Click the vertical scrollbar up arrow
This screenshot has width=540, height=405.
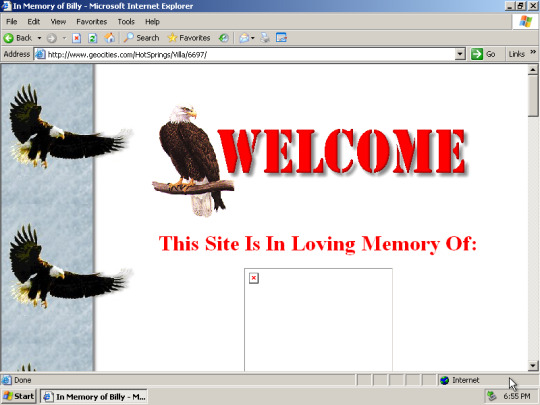pos(532,70)
